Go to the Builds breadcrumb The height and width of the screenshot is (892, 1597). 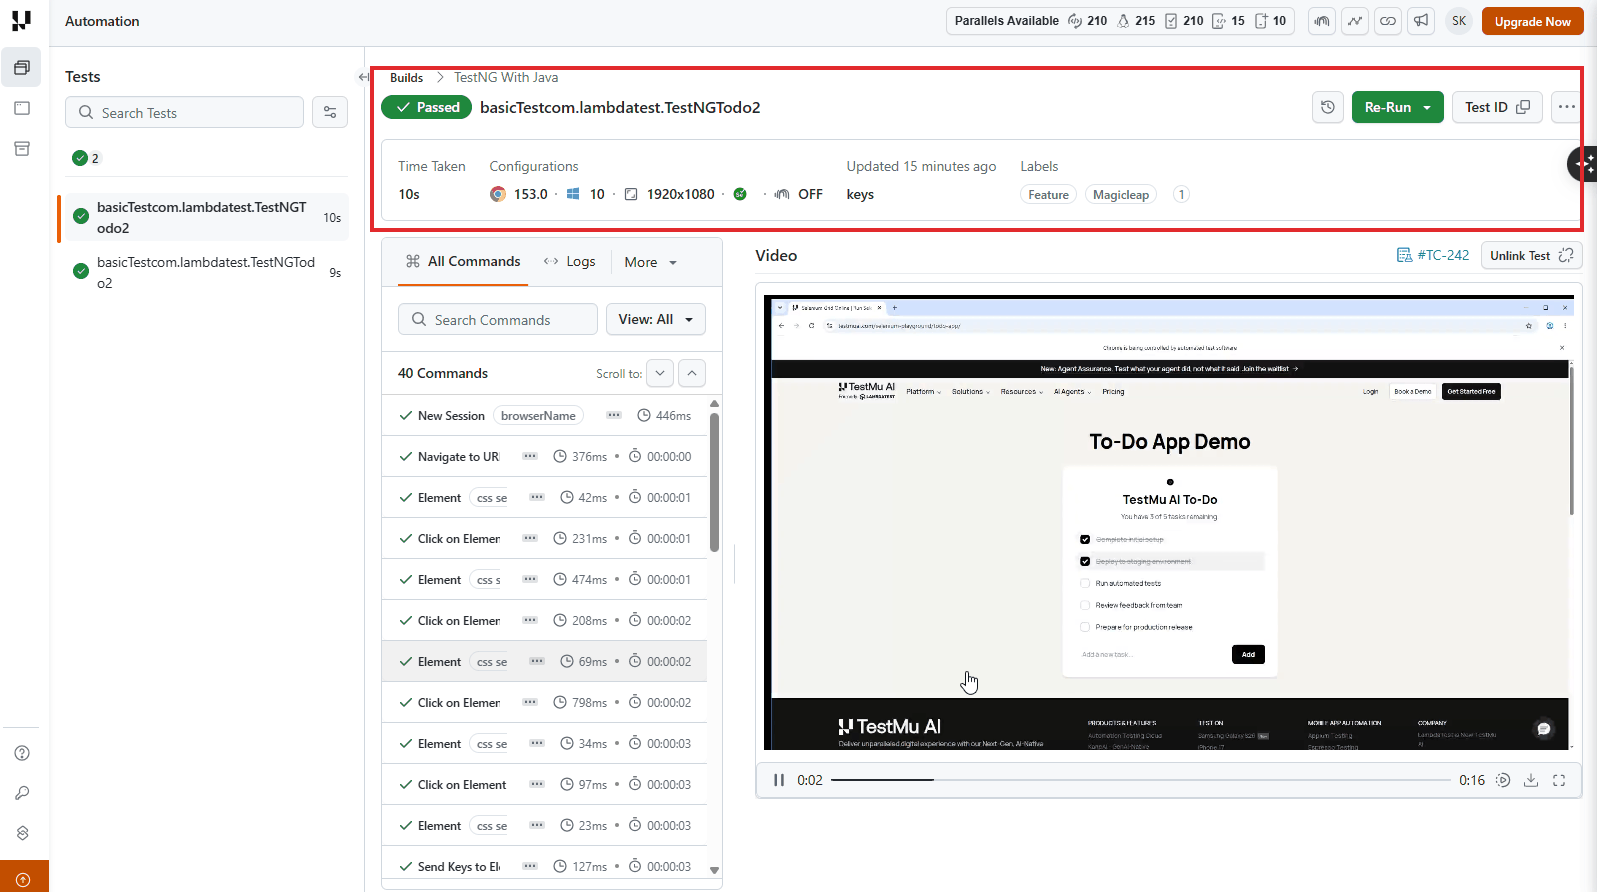[x=406, y=78]
